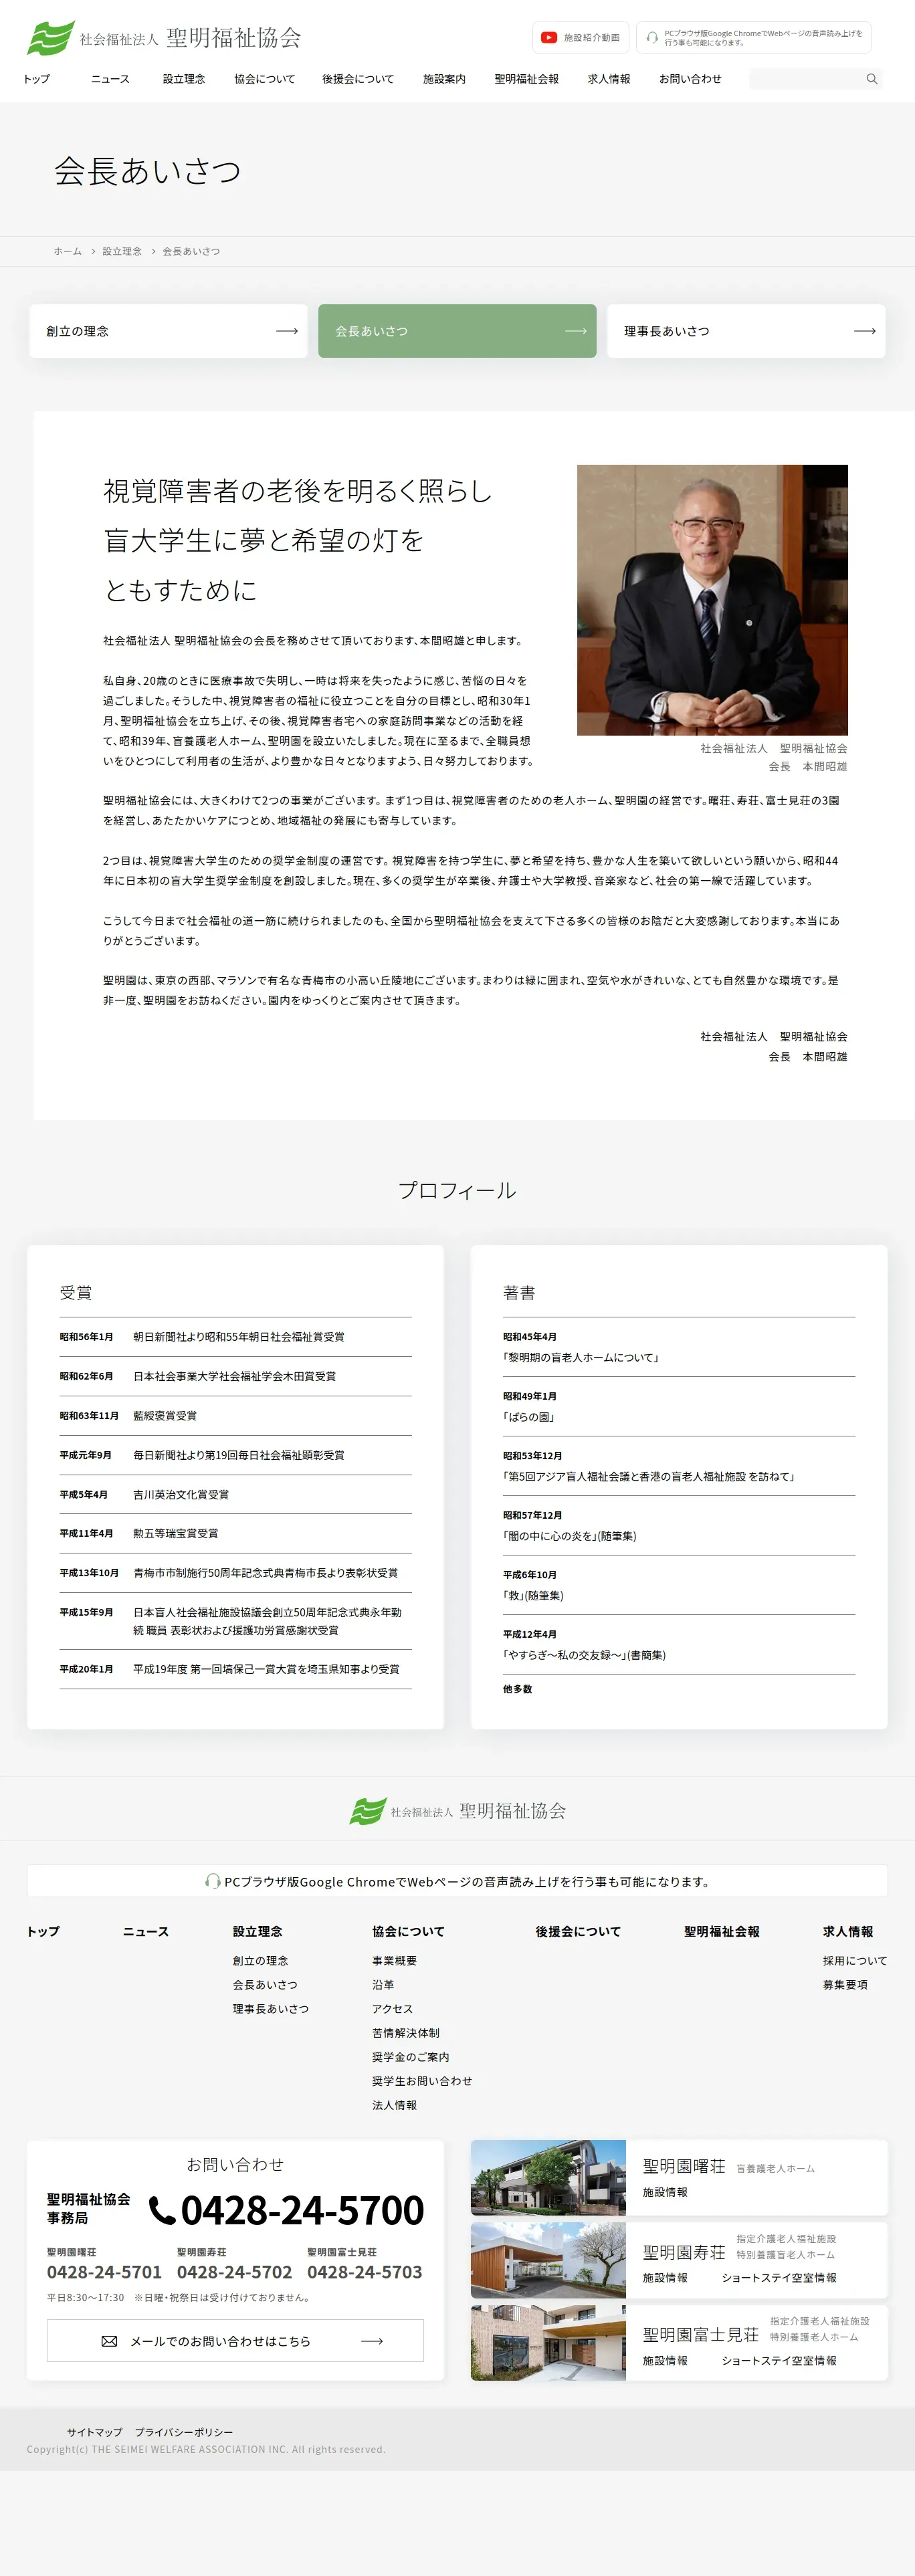Click footer 採用について link
Screen dimensions: 915x2576
point(855,1961)
